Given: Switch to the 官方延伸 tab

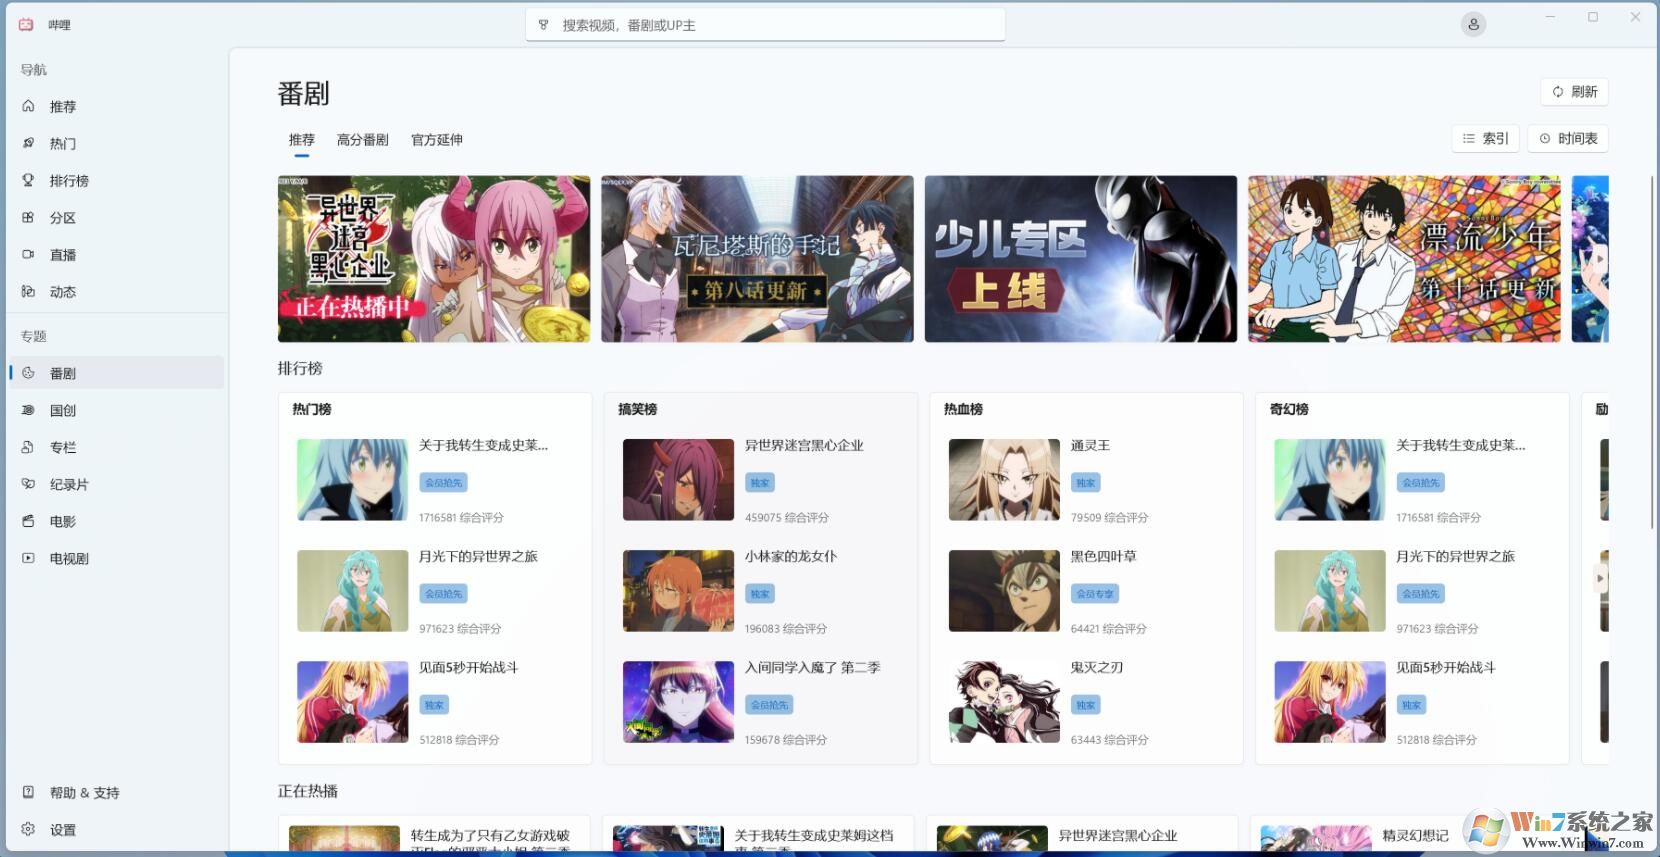Looking at the screenshot, I should click(x=437, y=140).
